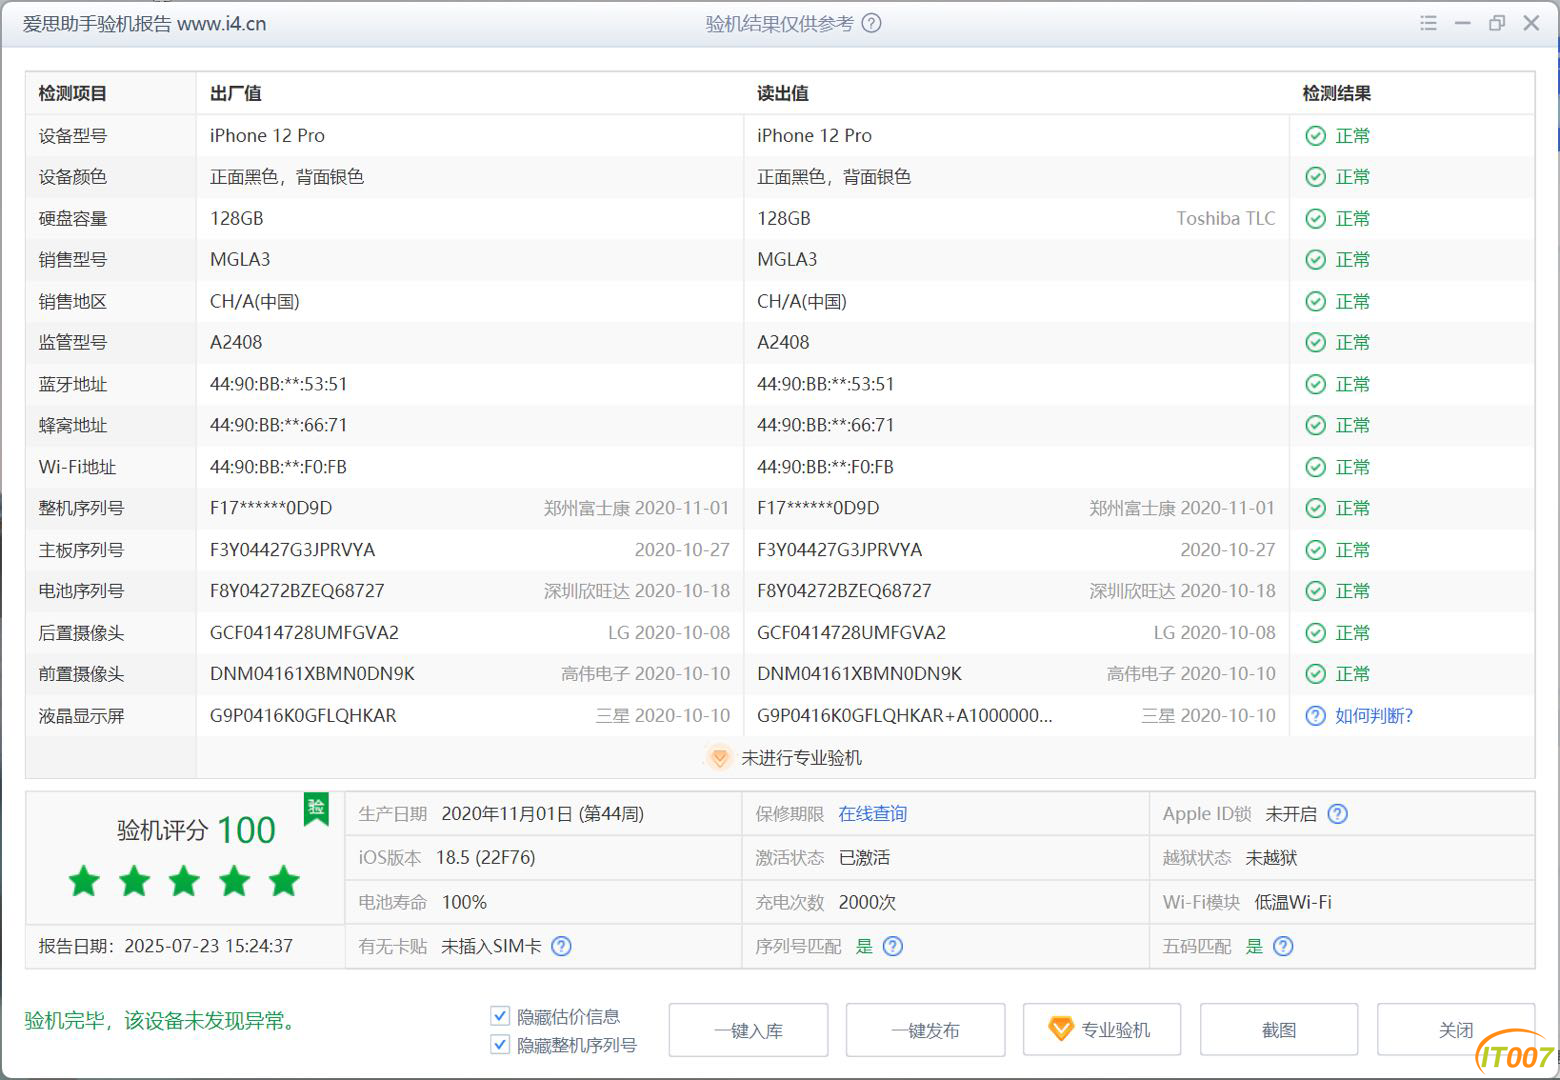Screen dimensions: 1560x1080
Task: Click the 正常 check icon for 设备型号
Action: pos(1316,136)
